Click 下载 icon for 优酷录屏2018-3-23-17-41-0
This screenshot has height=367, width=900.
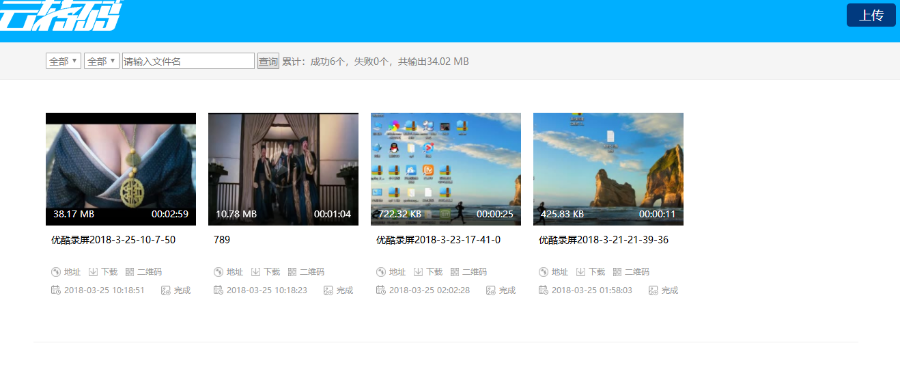[418, 272]
